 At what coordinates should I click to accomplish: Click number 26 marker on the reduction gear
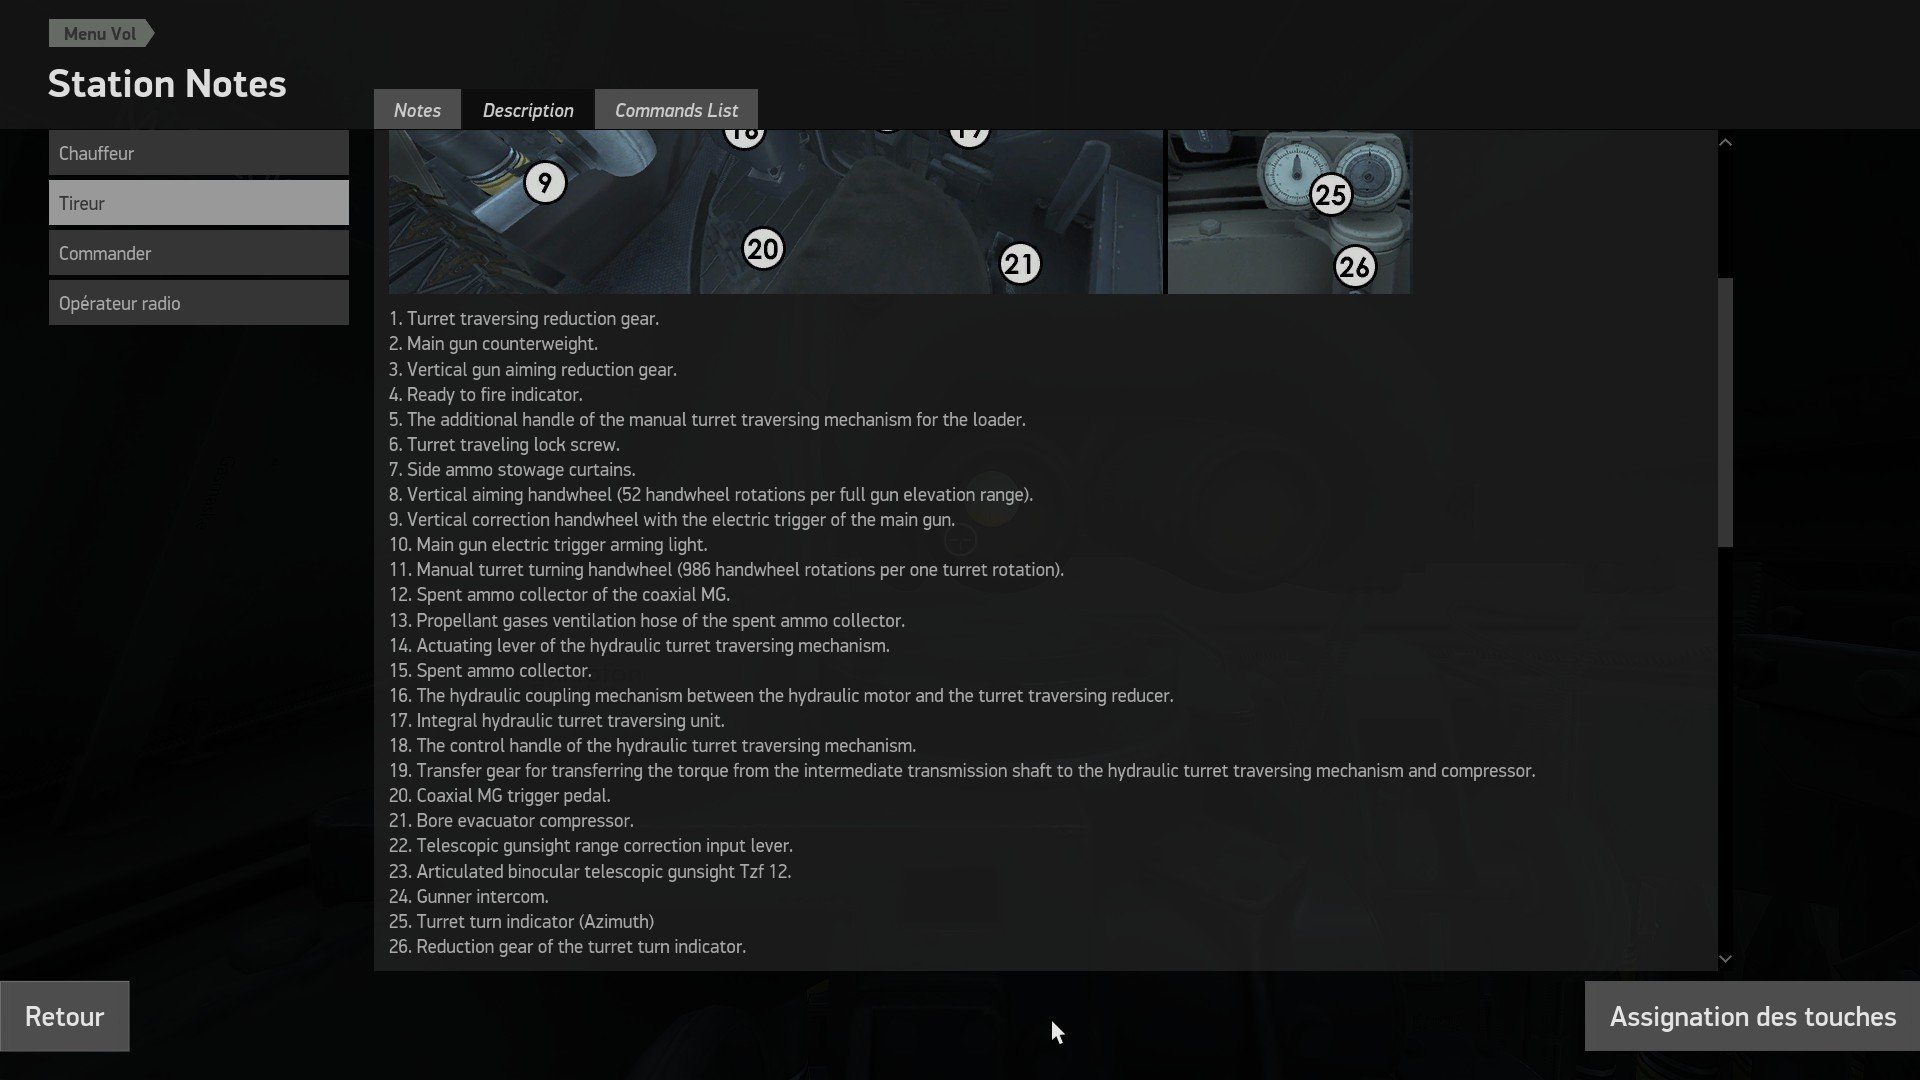pos(1355,267)
